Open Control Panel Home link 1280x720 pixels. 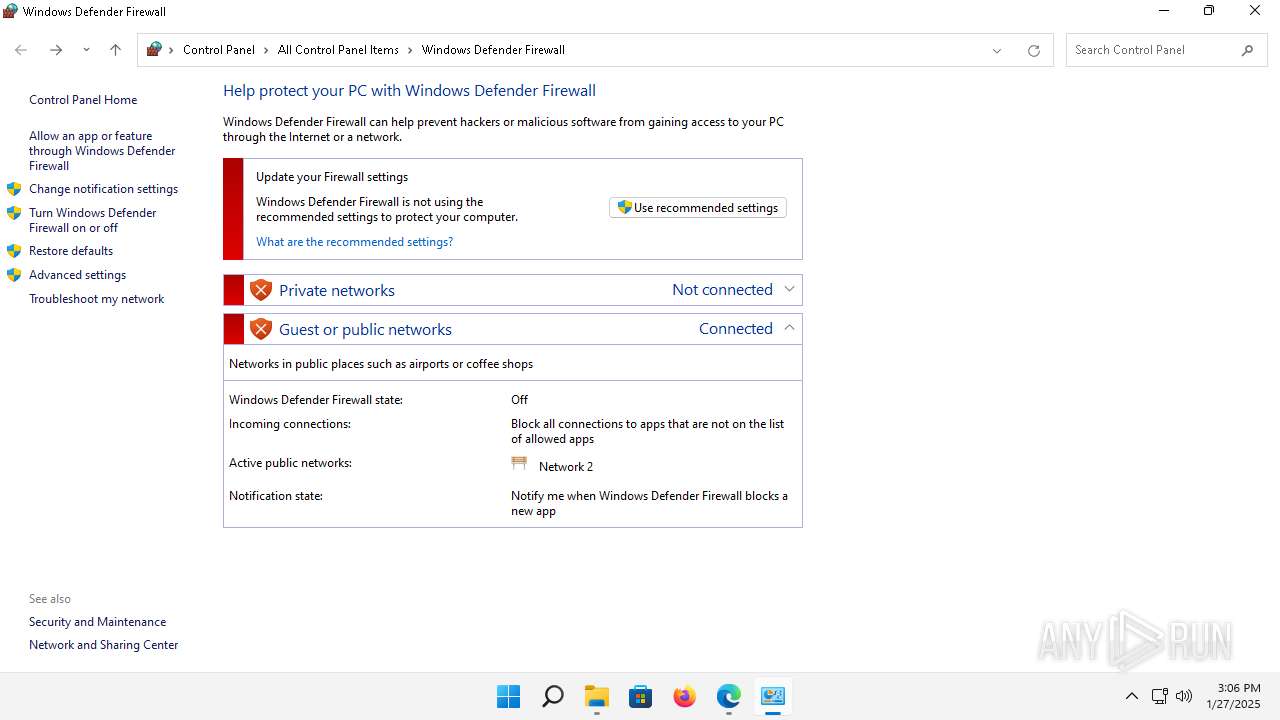point(83,100)
